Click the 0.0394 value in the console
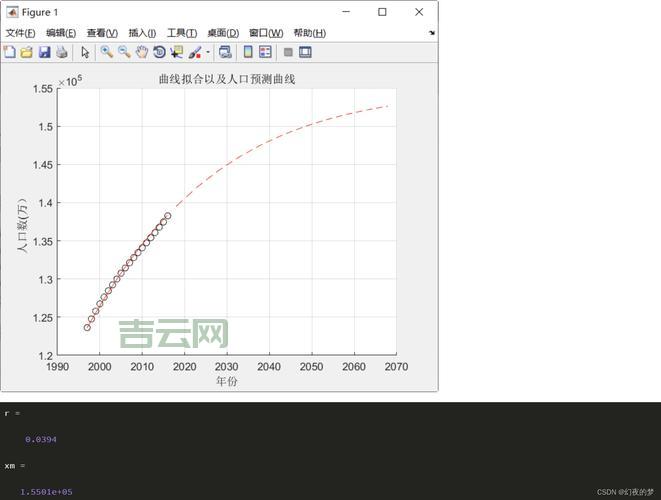Viewport: 661px width, 500px height. click(x=40, y=439)
